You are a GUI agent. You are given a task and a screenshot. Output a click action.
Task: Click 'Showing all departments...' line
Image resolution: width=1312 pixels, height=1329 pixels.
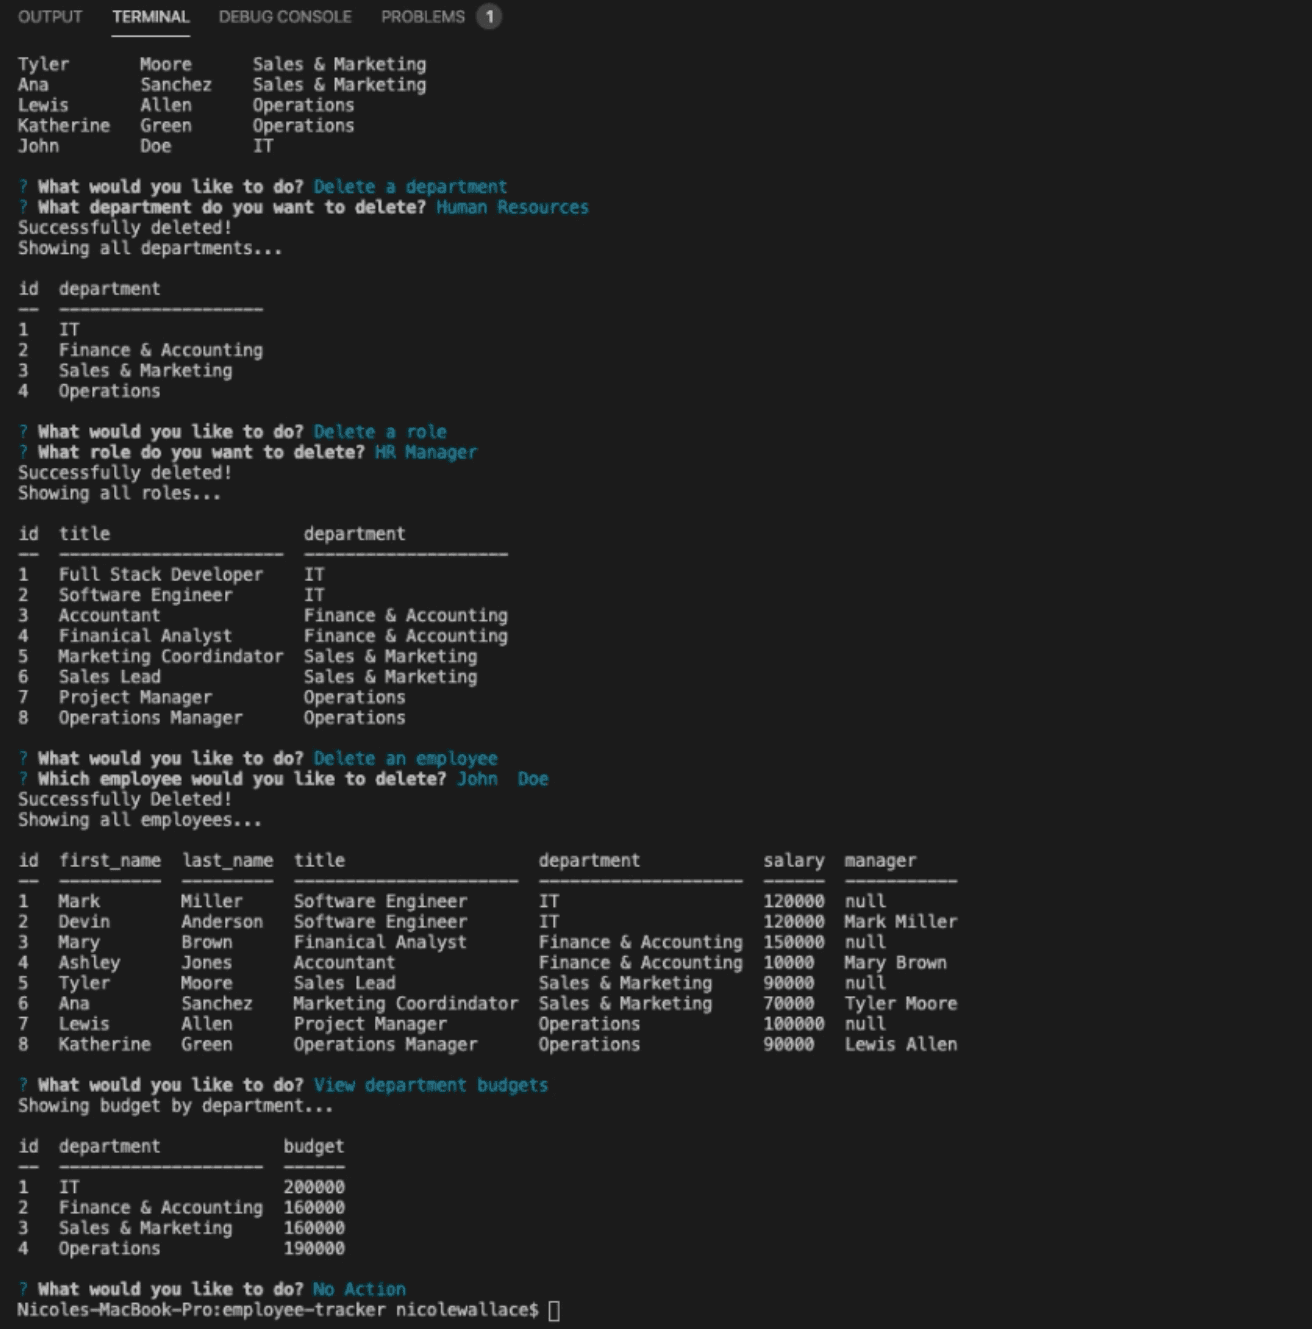tap(150, 248)
